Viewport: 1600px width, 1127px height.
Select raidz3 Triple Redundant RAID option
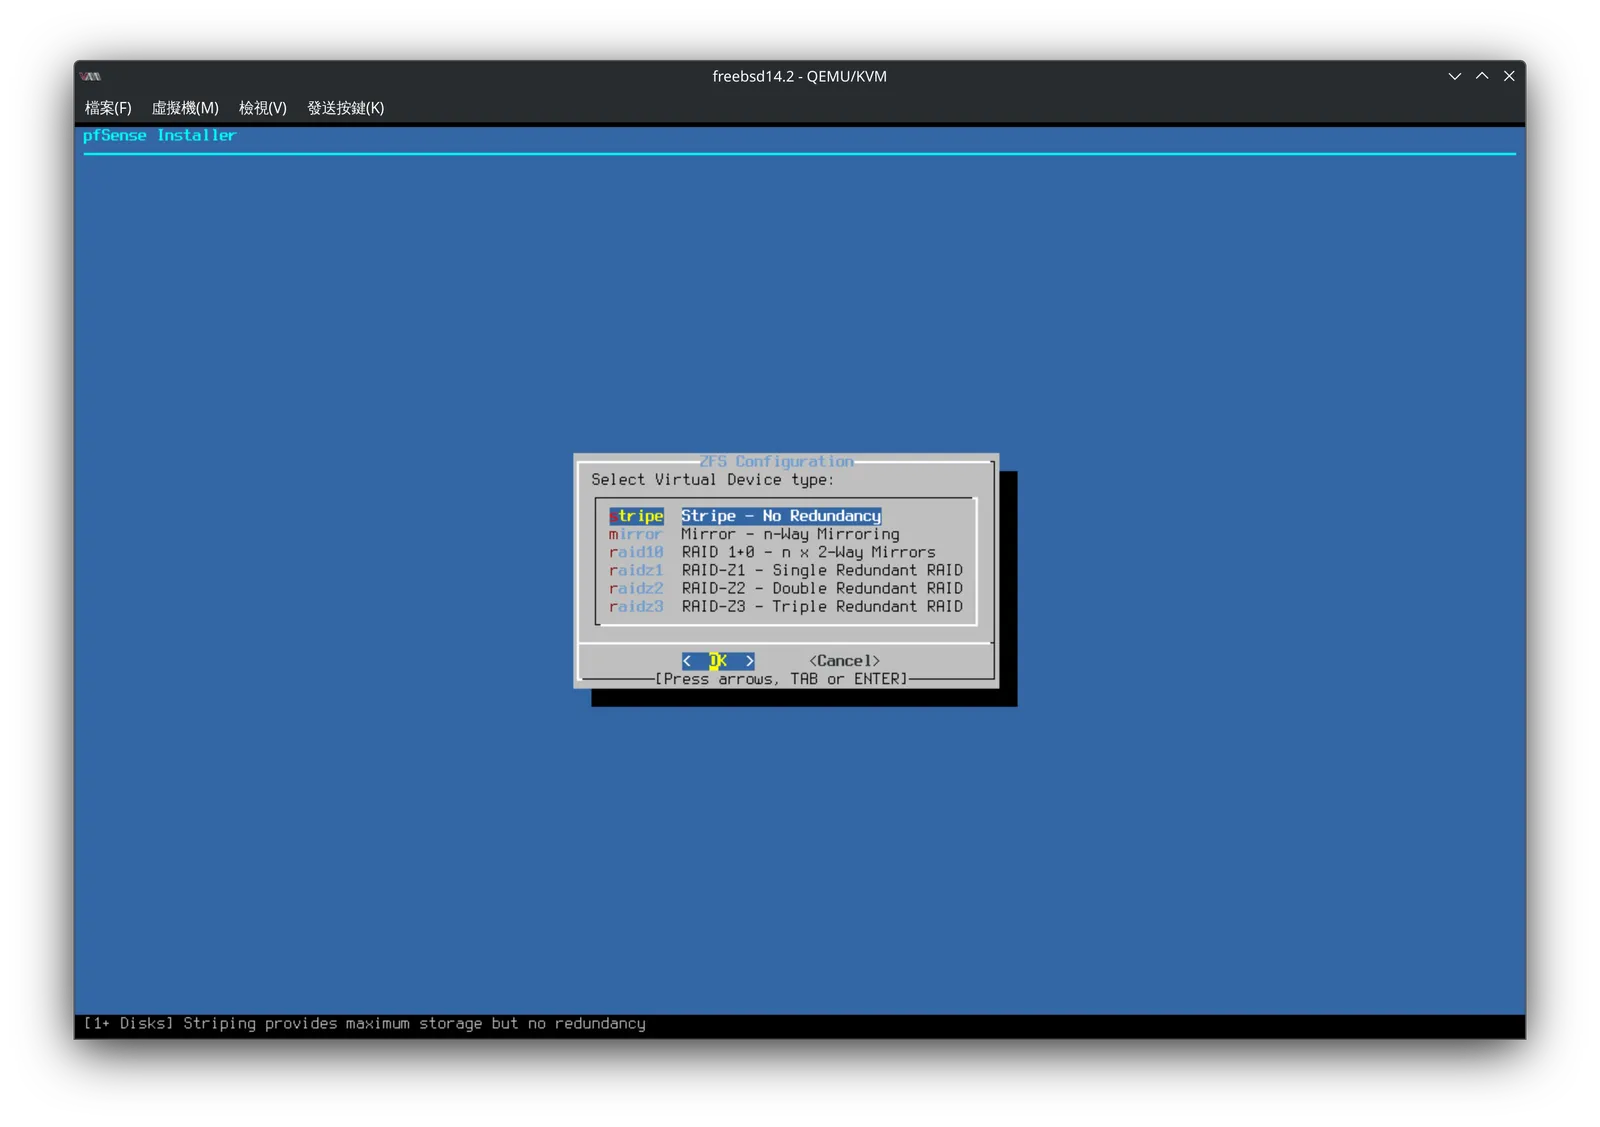click(786, 606)
